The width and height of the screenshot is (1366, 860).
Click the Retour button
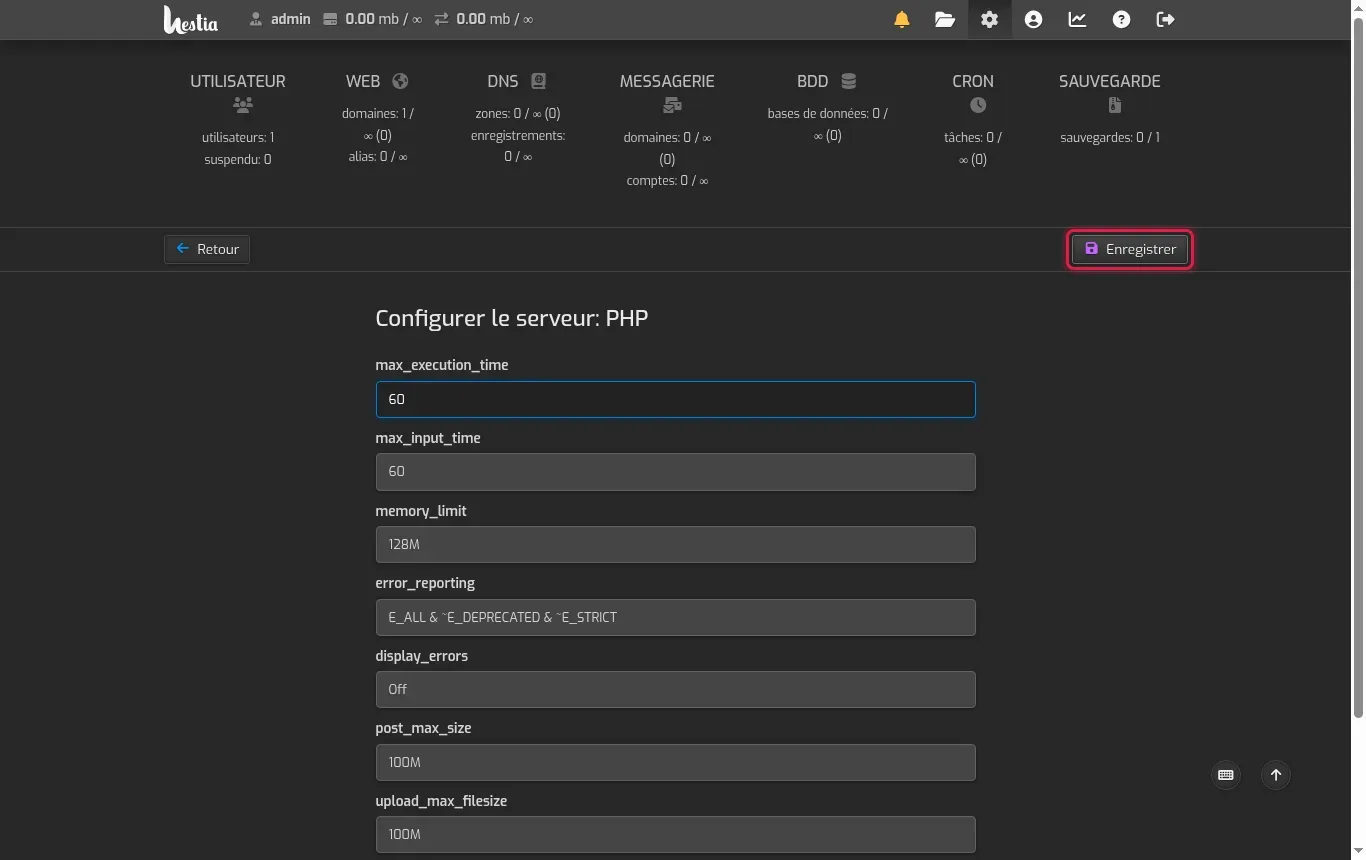(207, 249)
